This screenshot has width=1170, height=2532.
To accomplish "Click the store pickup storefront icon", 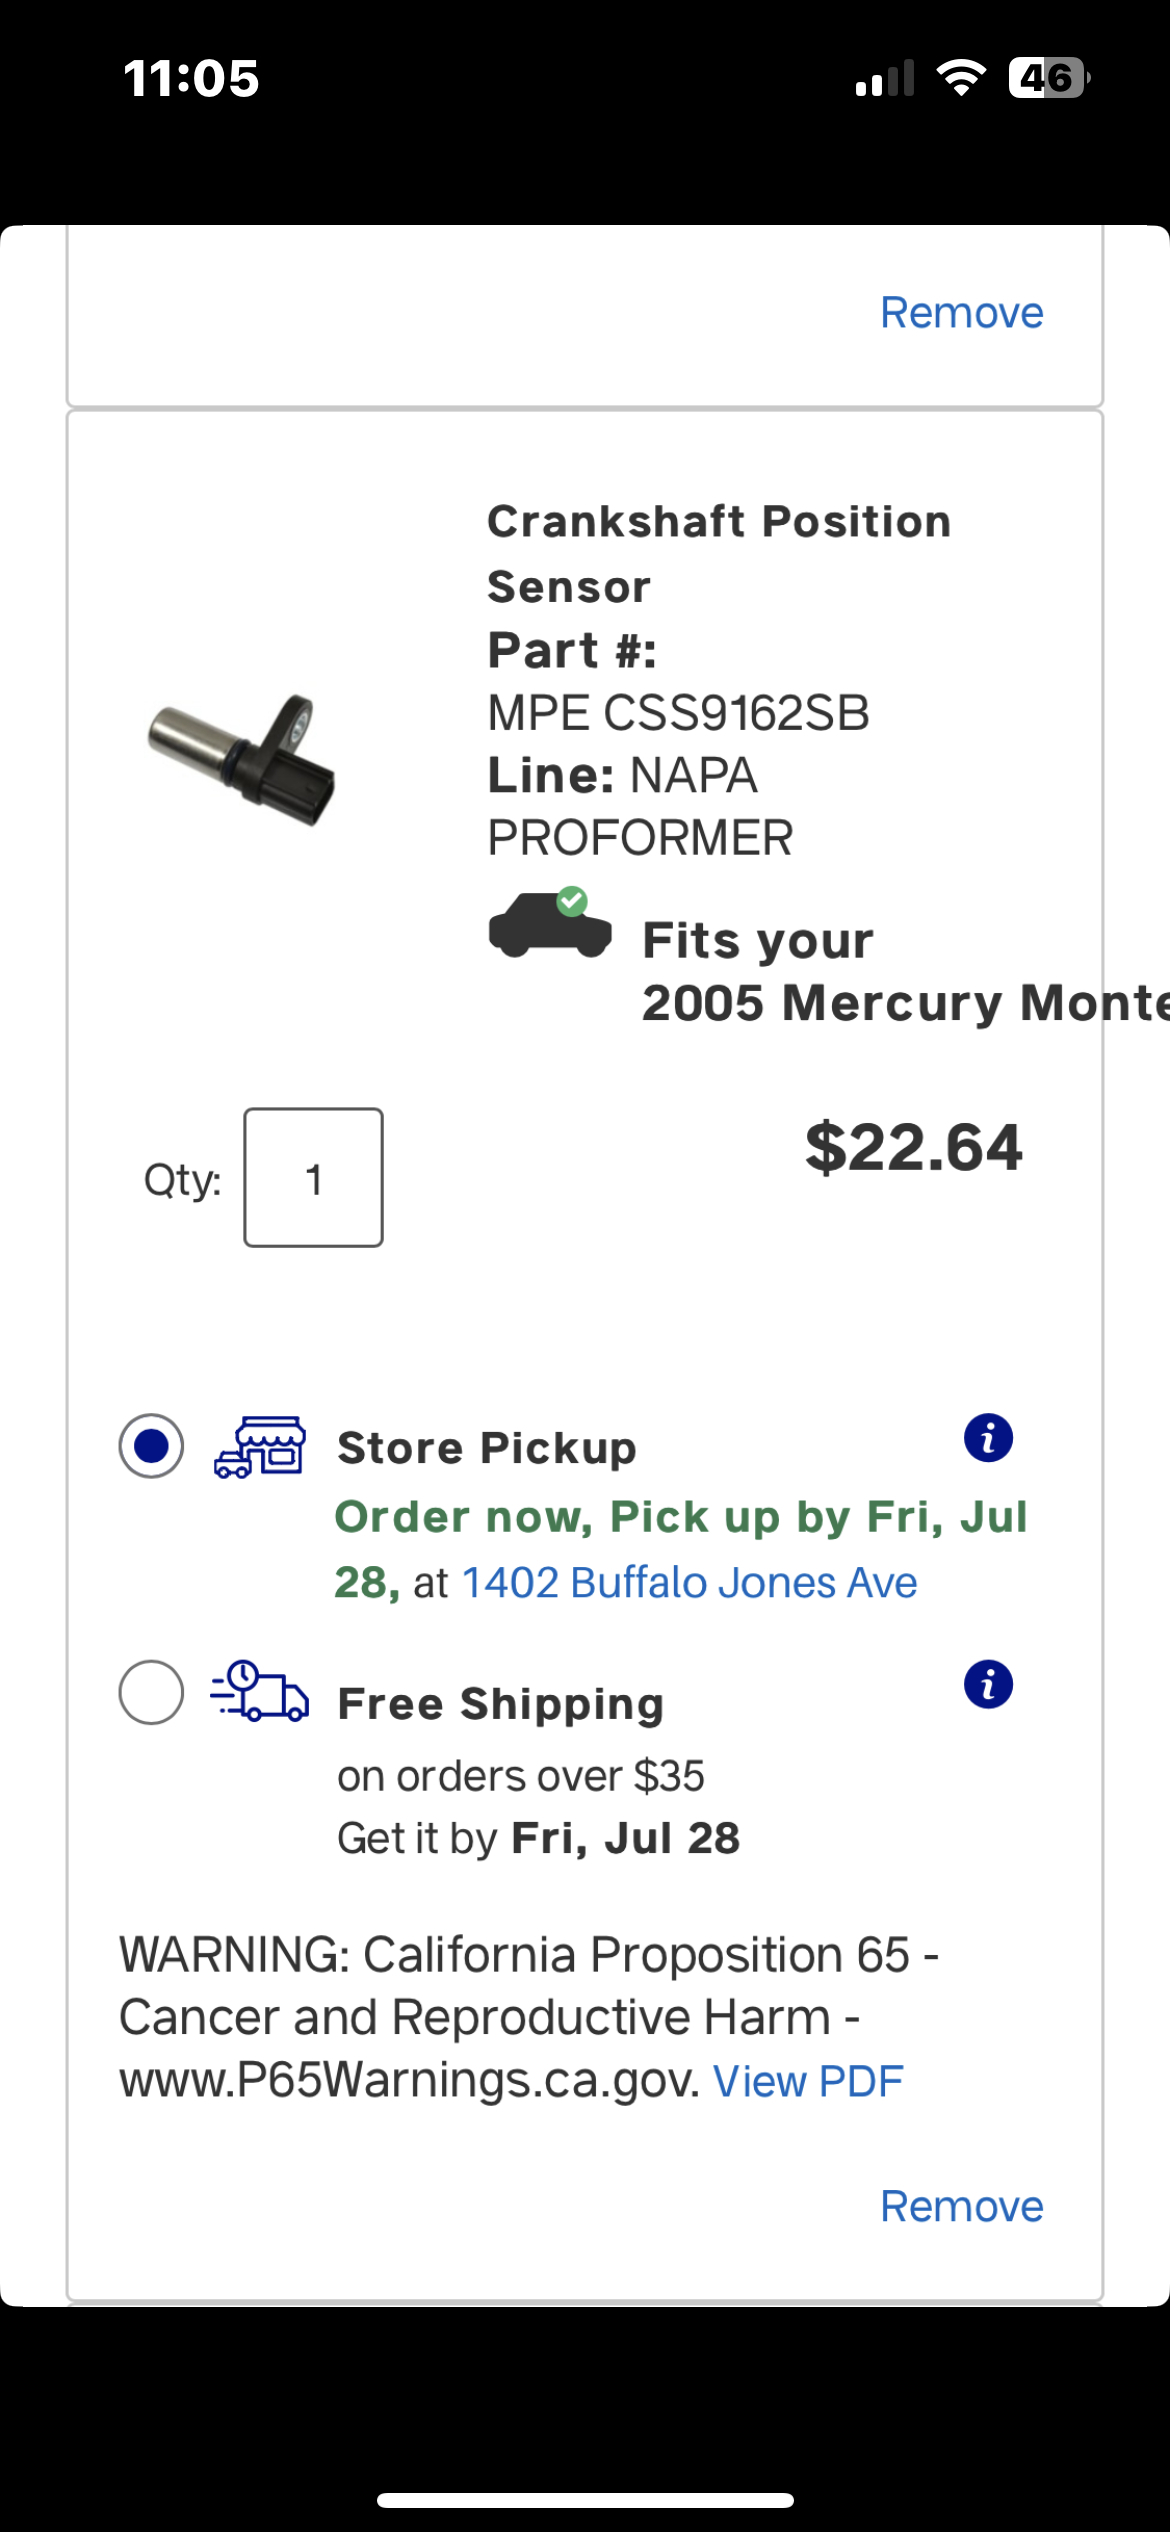I will coord(260,1447).
